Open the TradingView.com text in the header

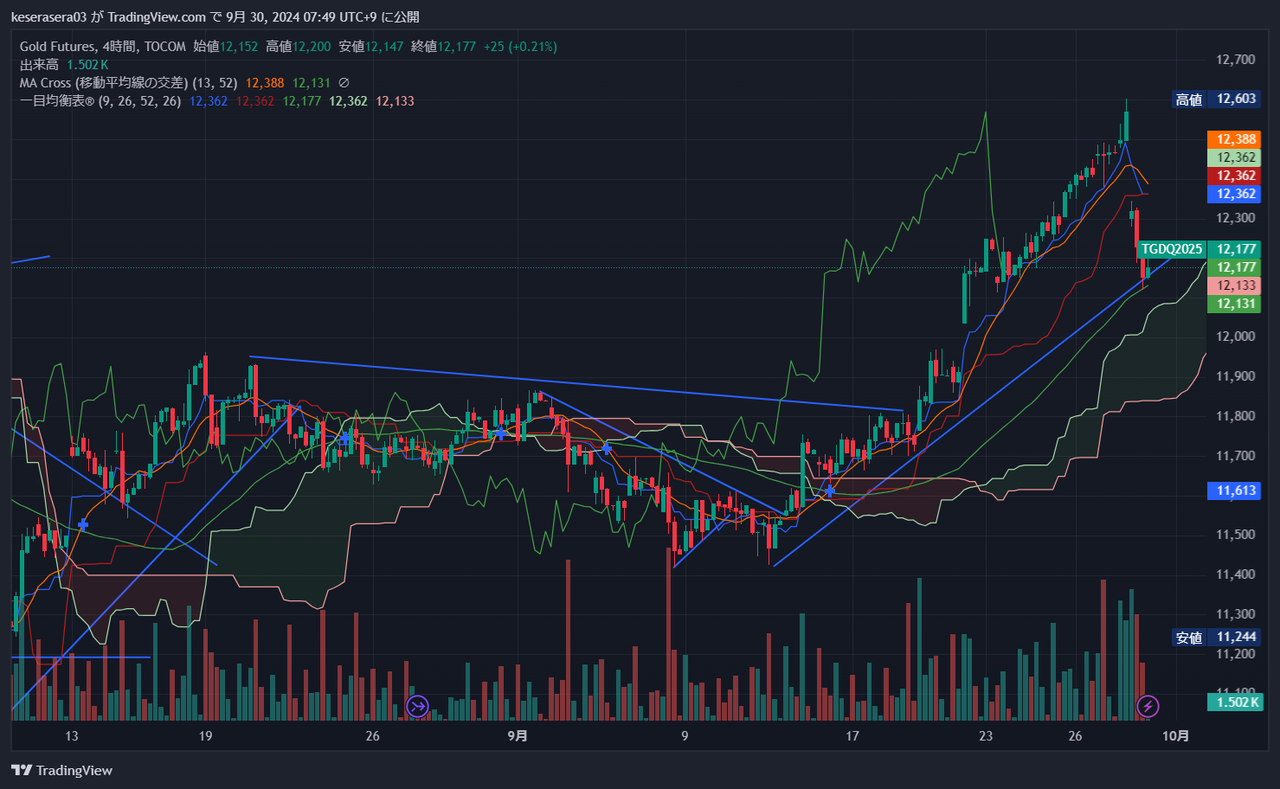point(159,17)
